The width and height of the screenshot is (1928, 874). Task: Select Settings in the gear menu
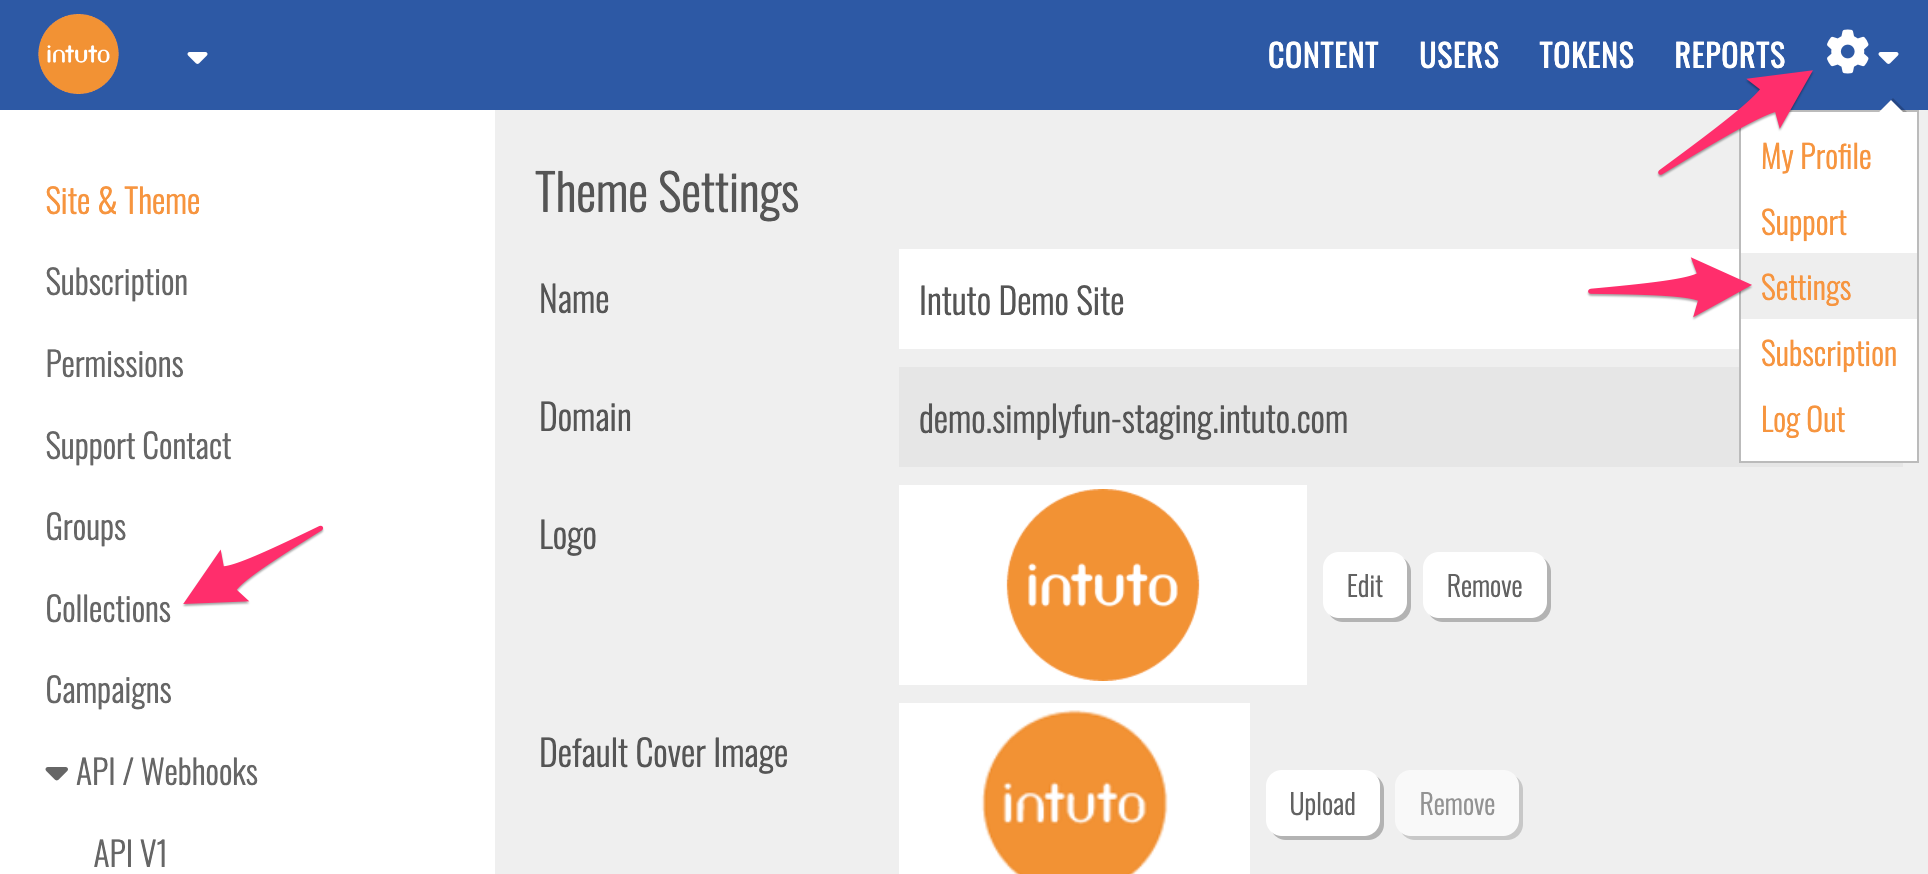pos(1805,288)
